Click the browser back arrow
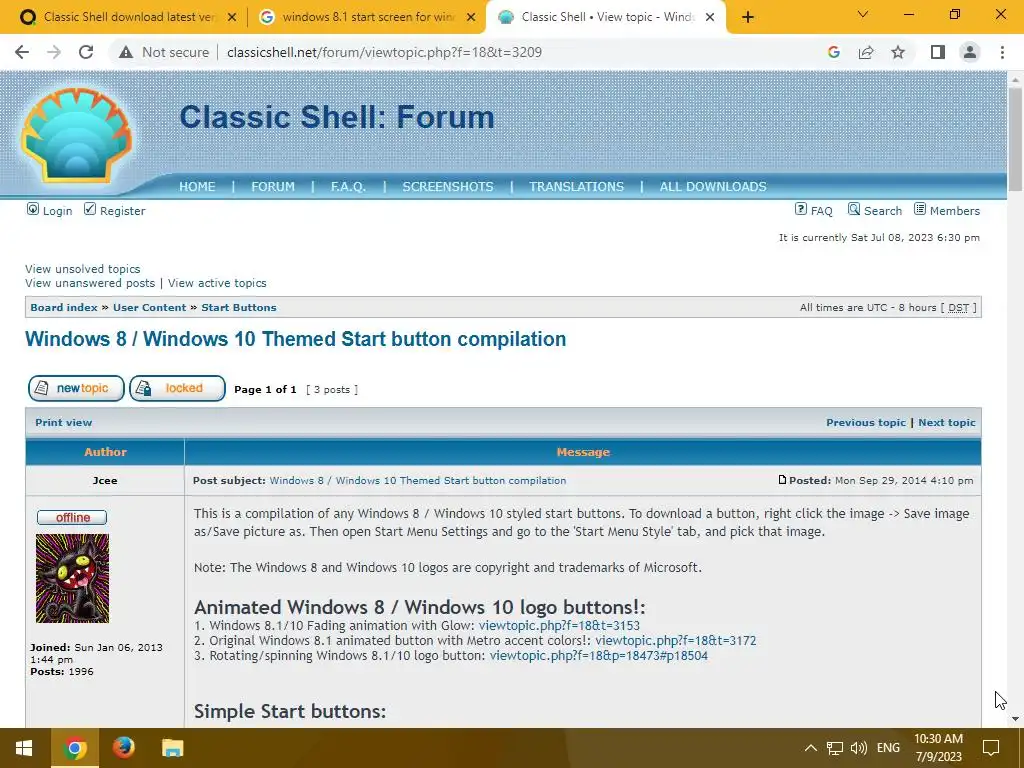This screenshot has width=1024, height=768. pyautogui.click(x=22, y=52)
